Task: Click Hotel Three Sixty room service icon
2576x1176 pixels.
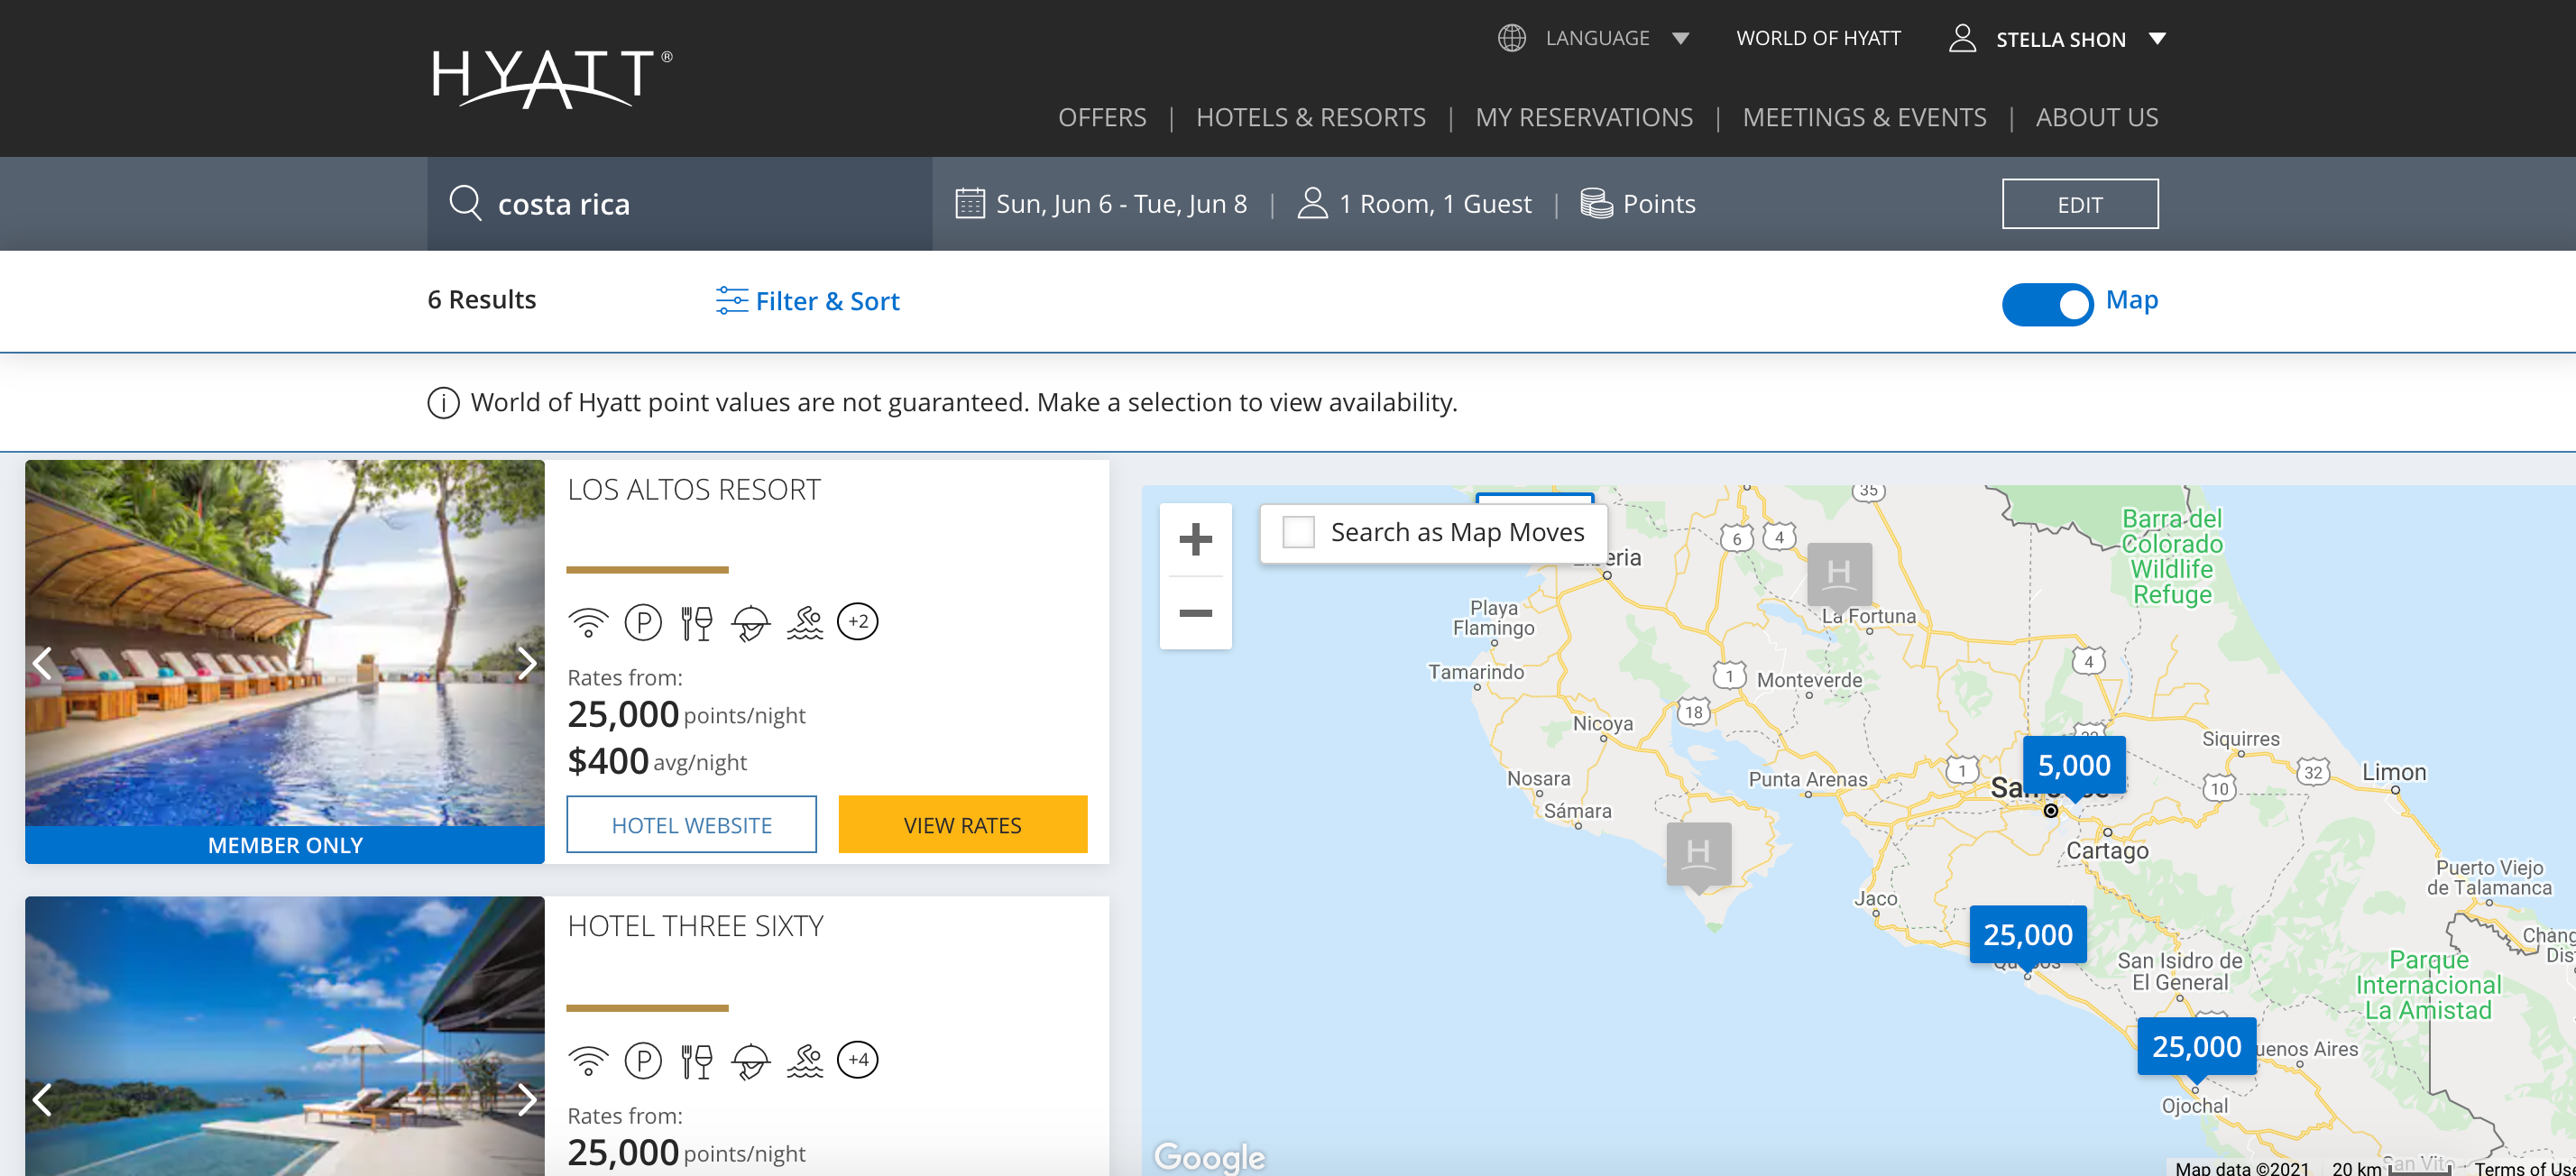Action: pos(750,1060)
